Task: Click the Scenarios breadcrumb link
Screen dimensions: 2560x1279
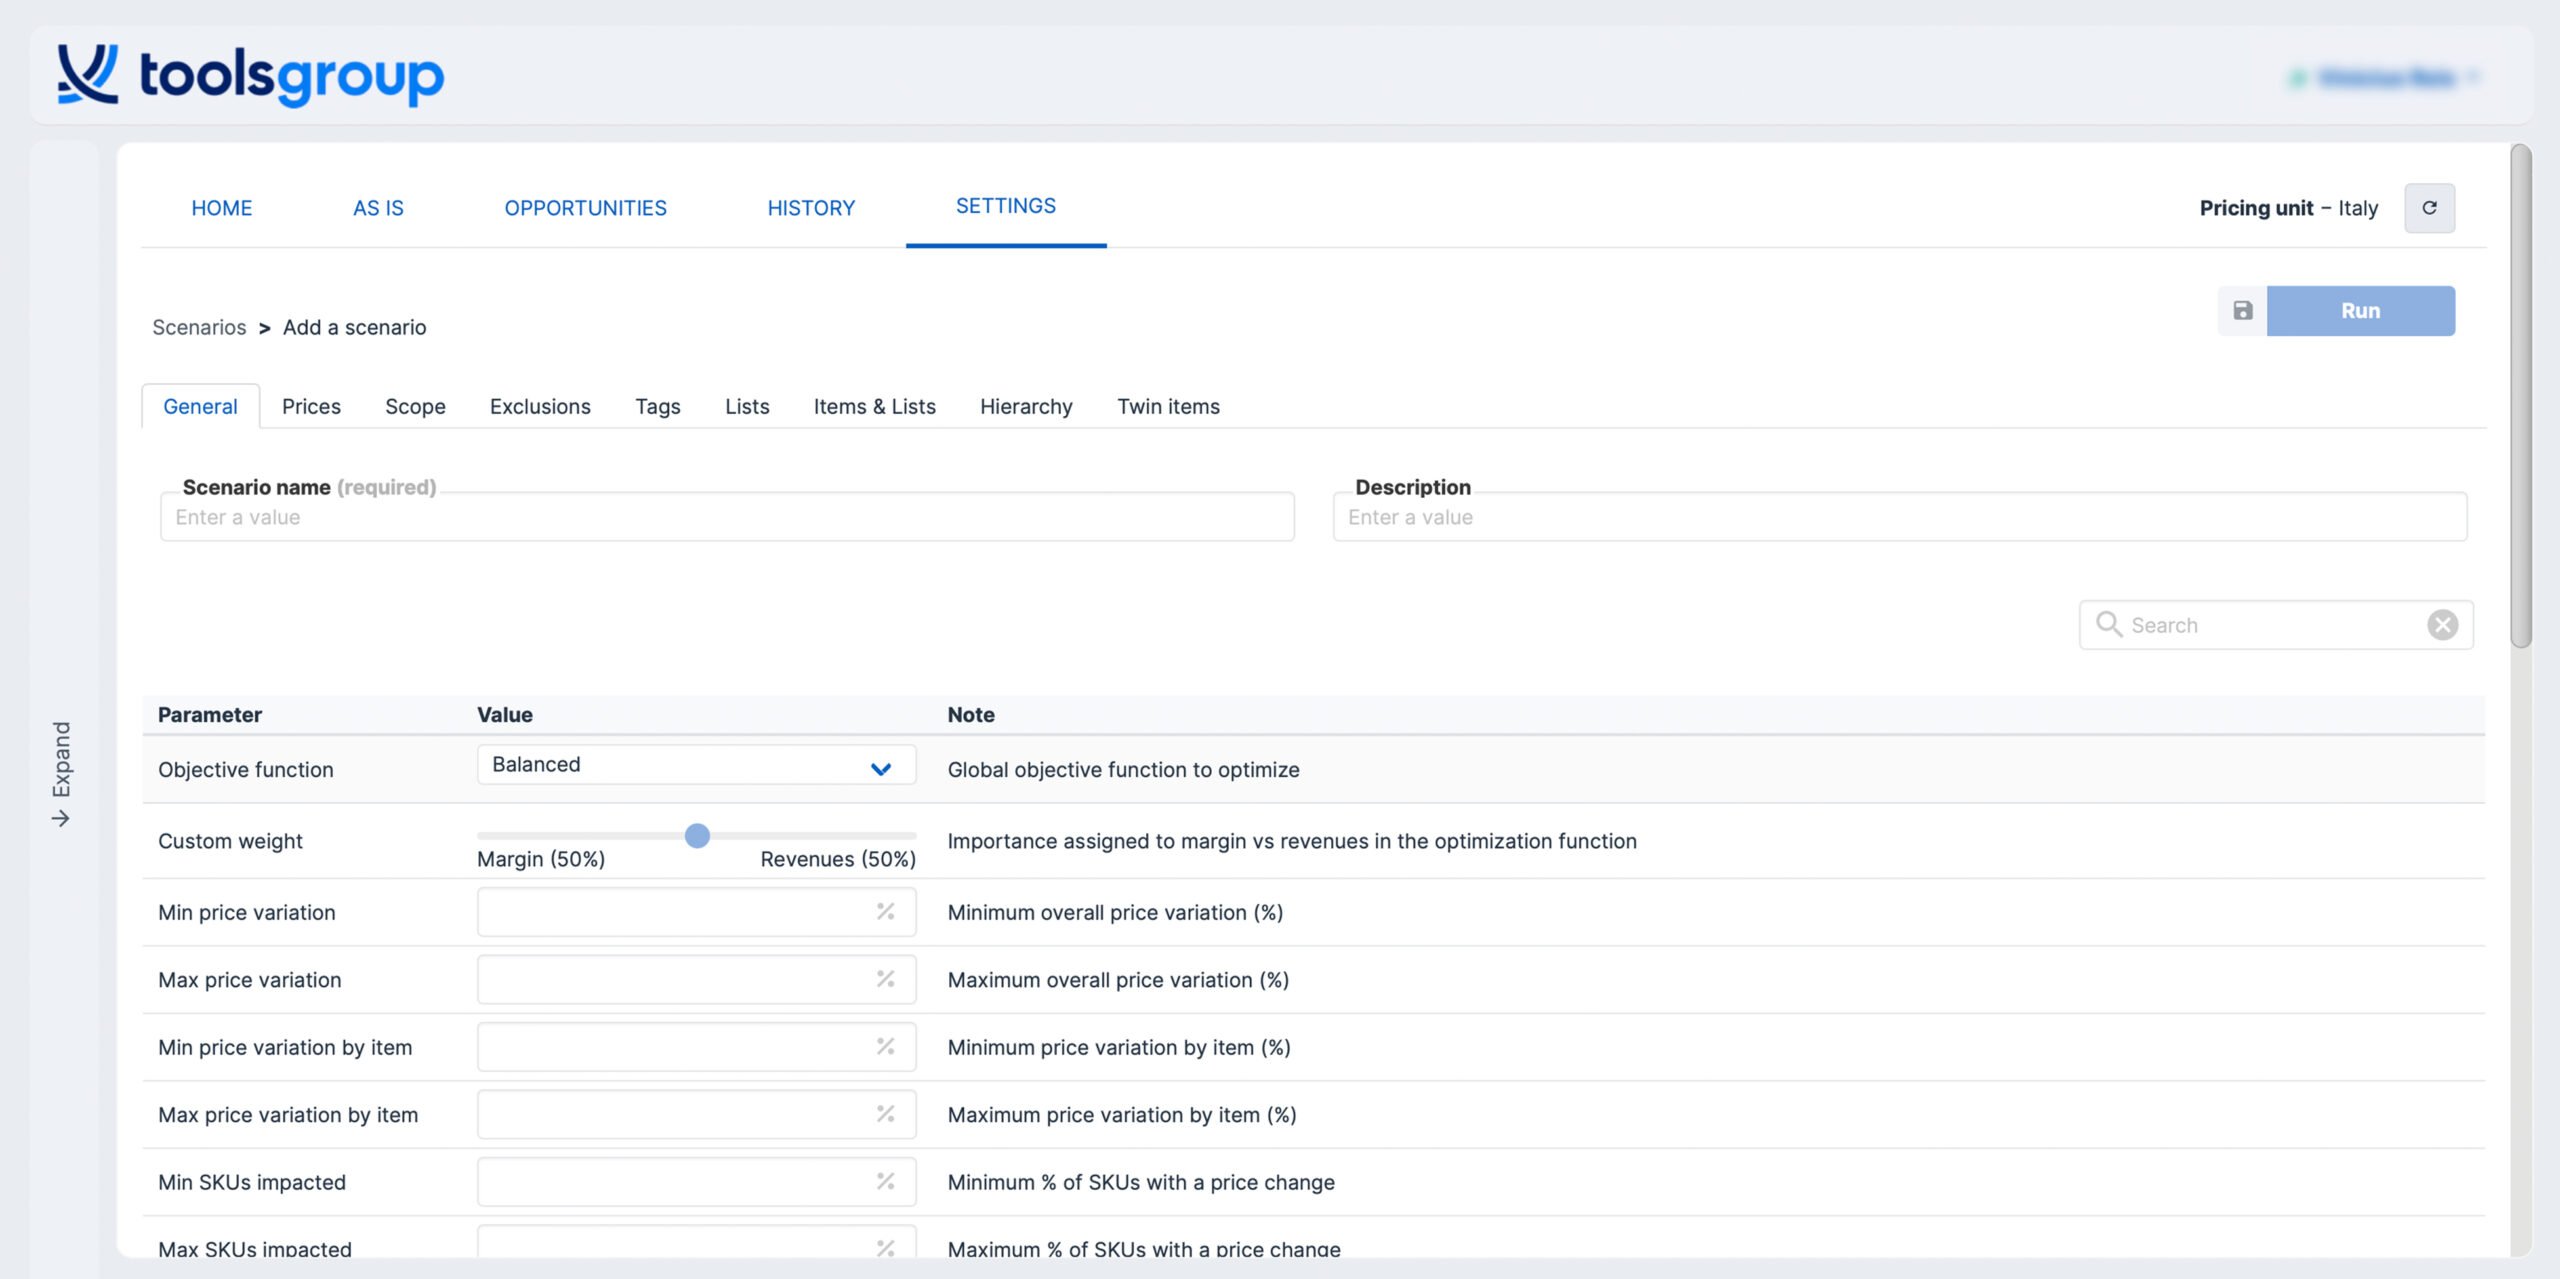Action: click(199, 327)
